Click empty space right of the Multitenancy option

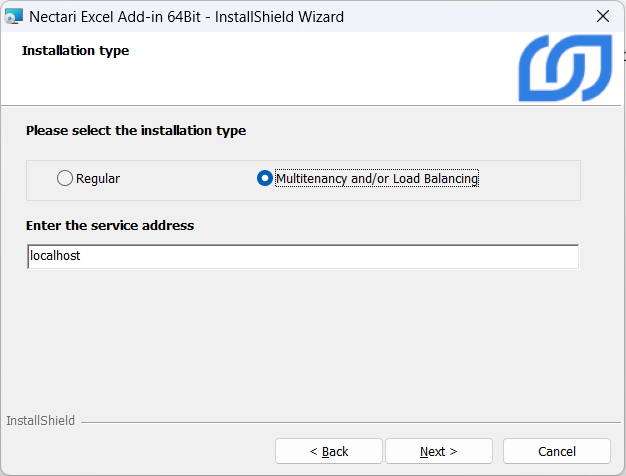coord(530,180)
